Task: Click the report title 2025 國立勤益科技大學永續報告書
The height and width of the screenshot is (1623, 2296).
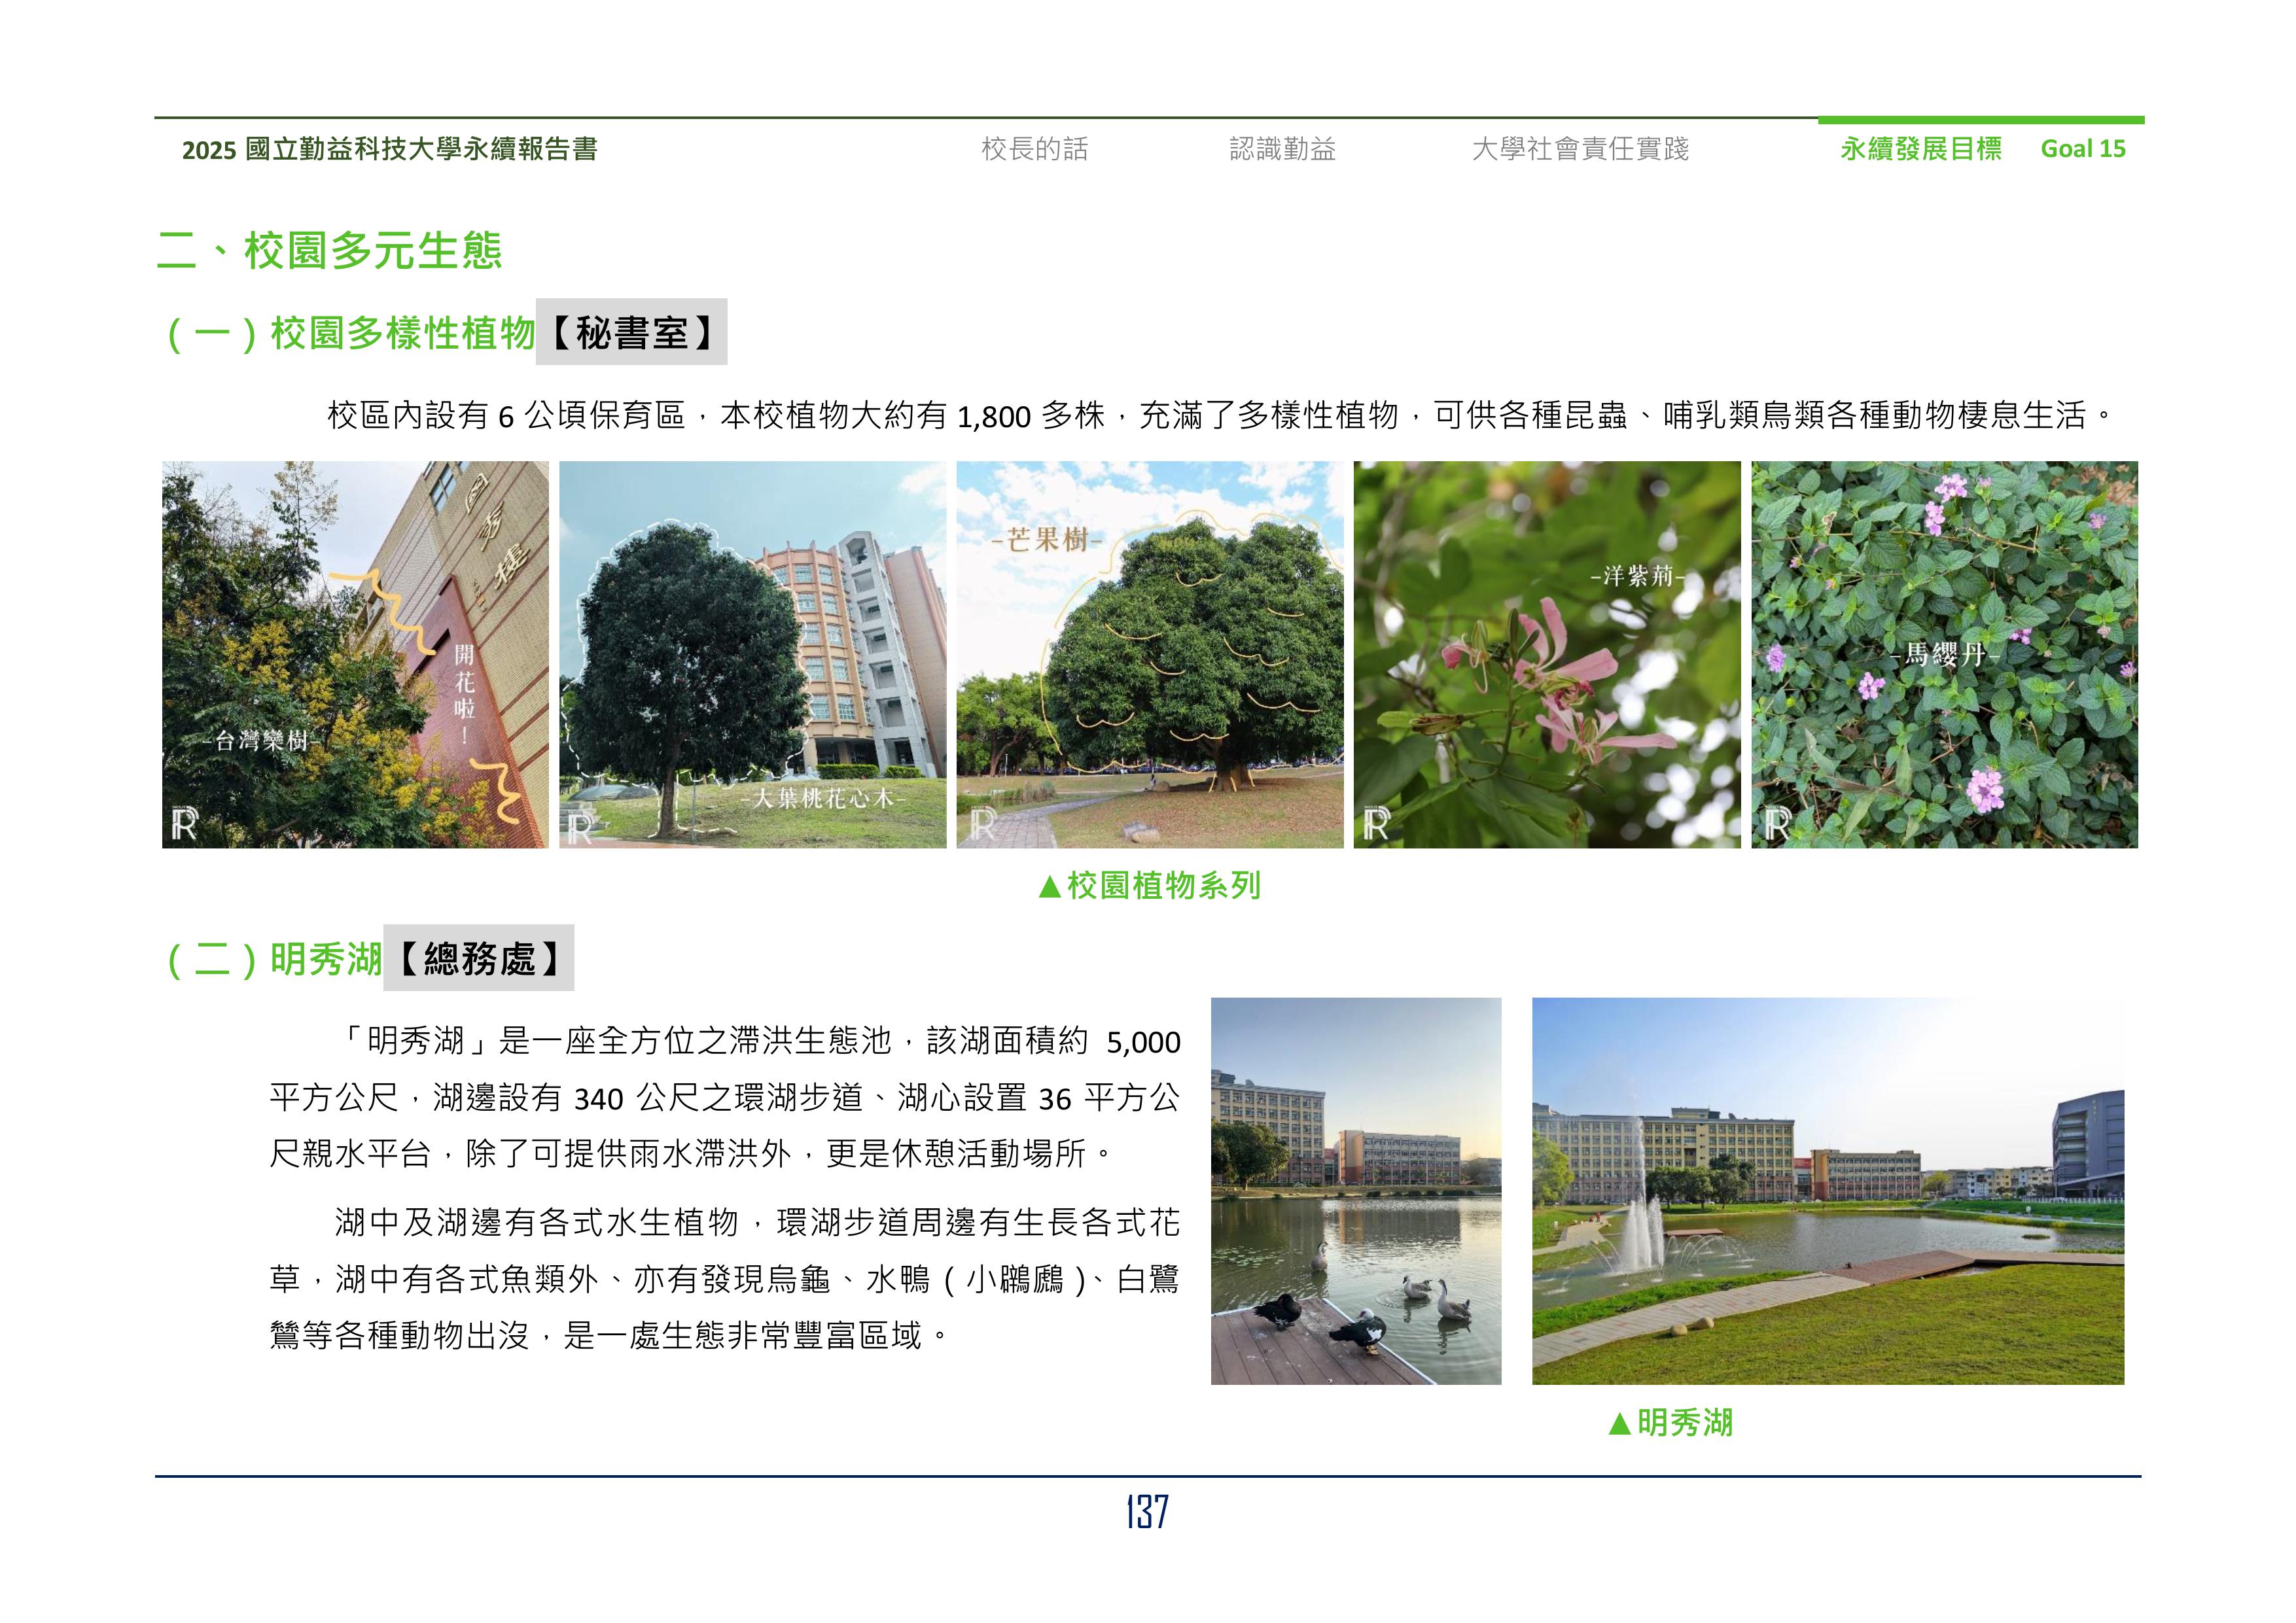Action: tap(389, 149)
